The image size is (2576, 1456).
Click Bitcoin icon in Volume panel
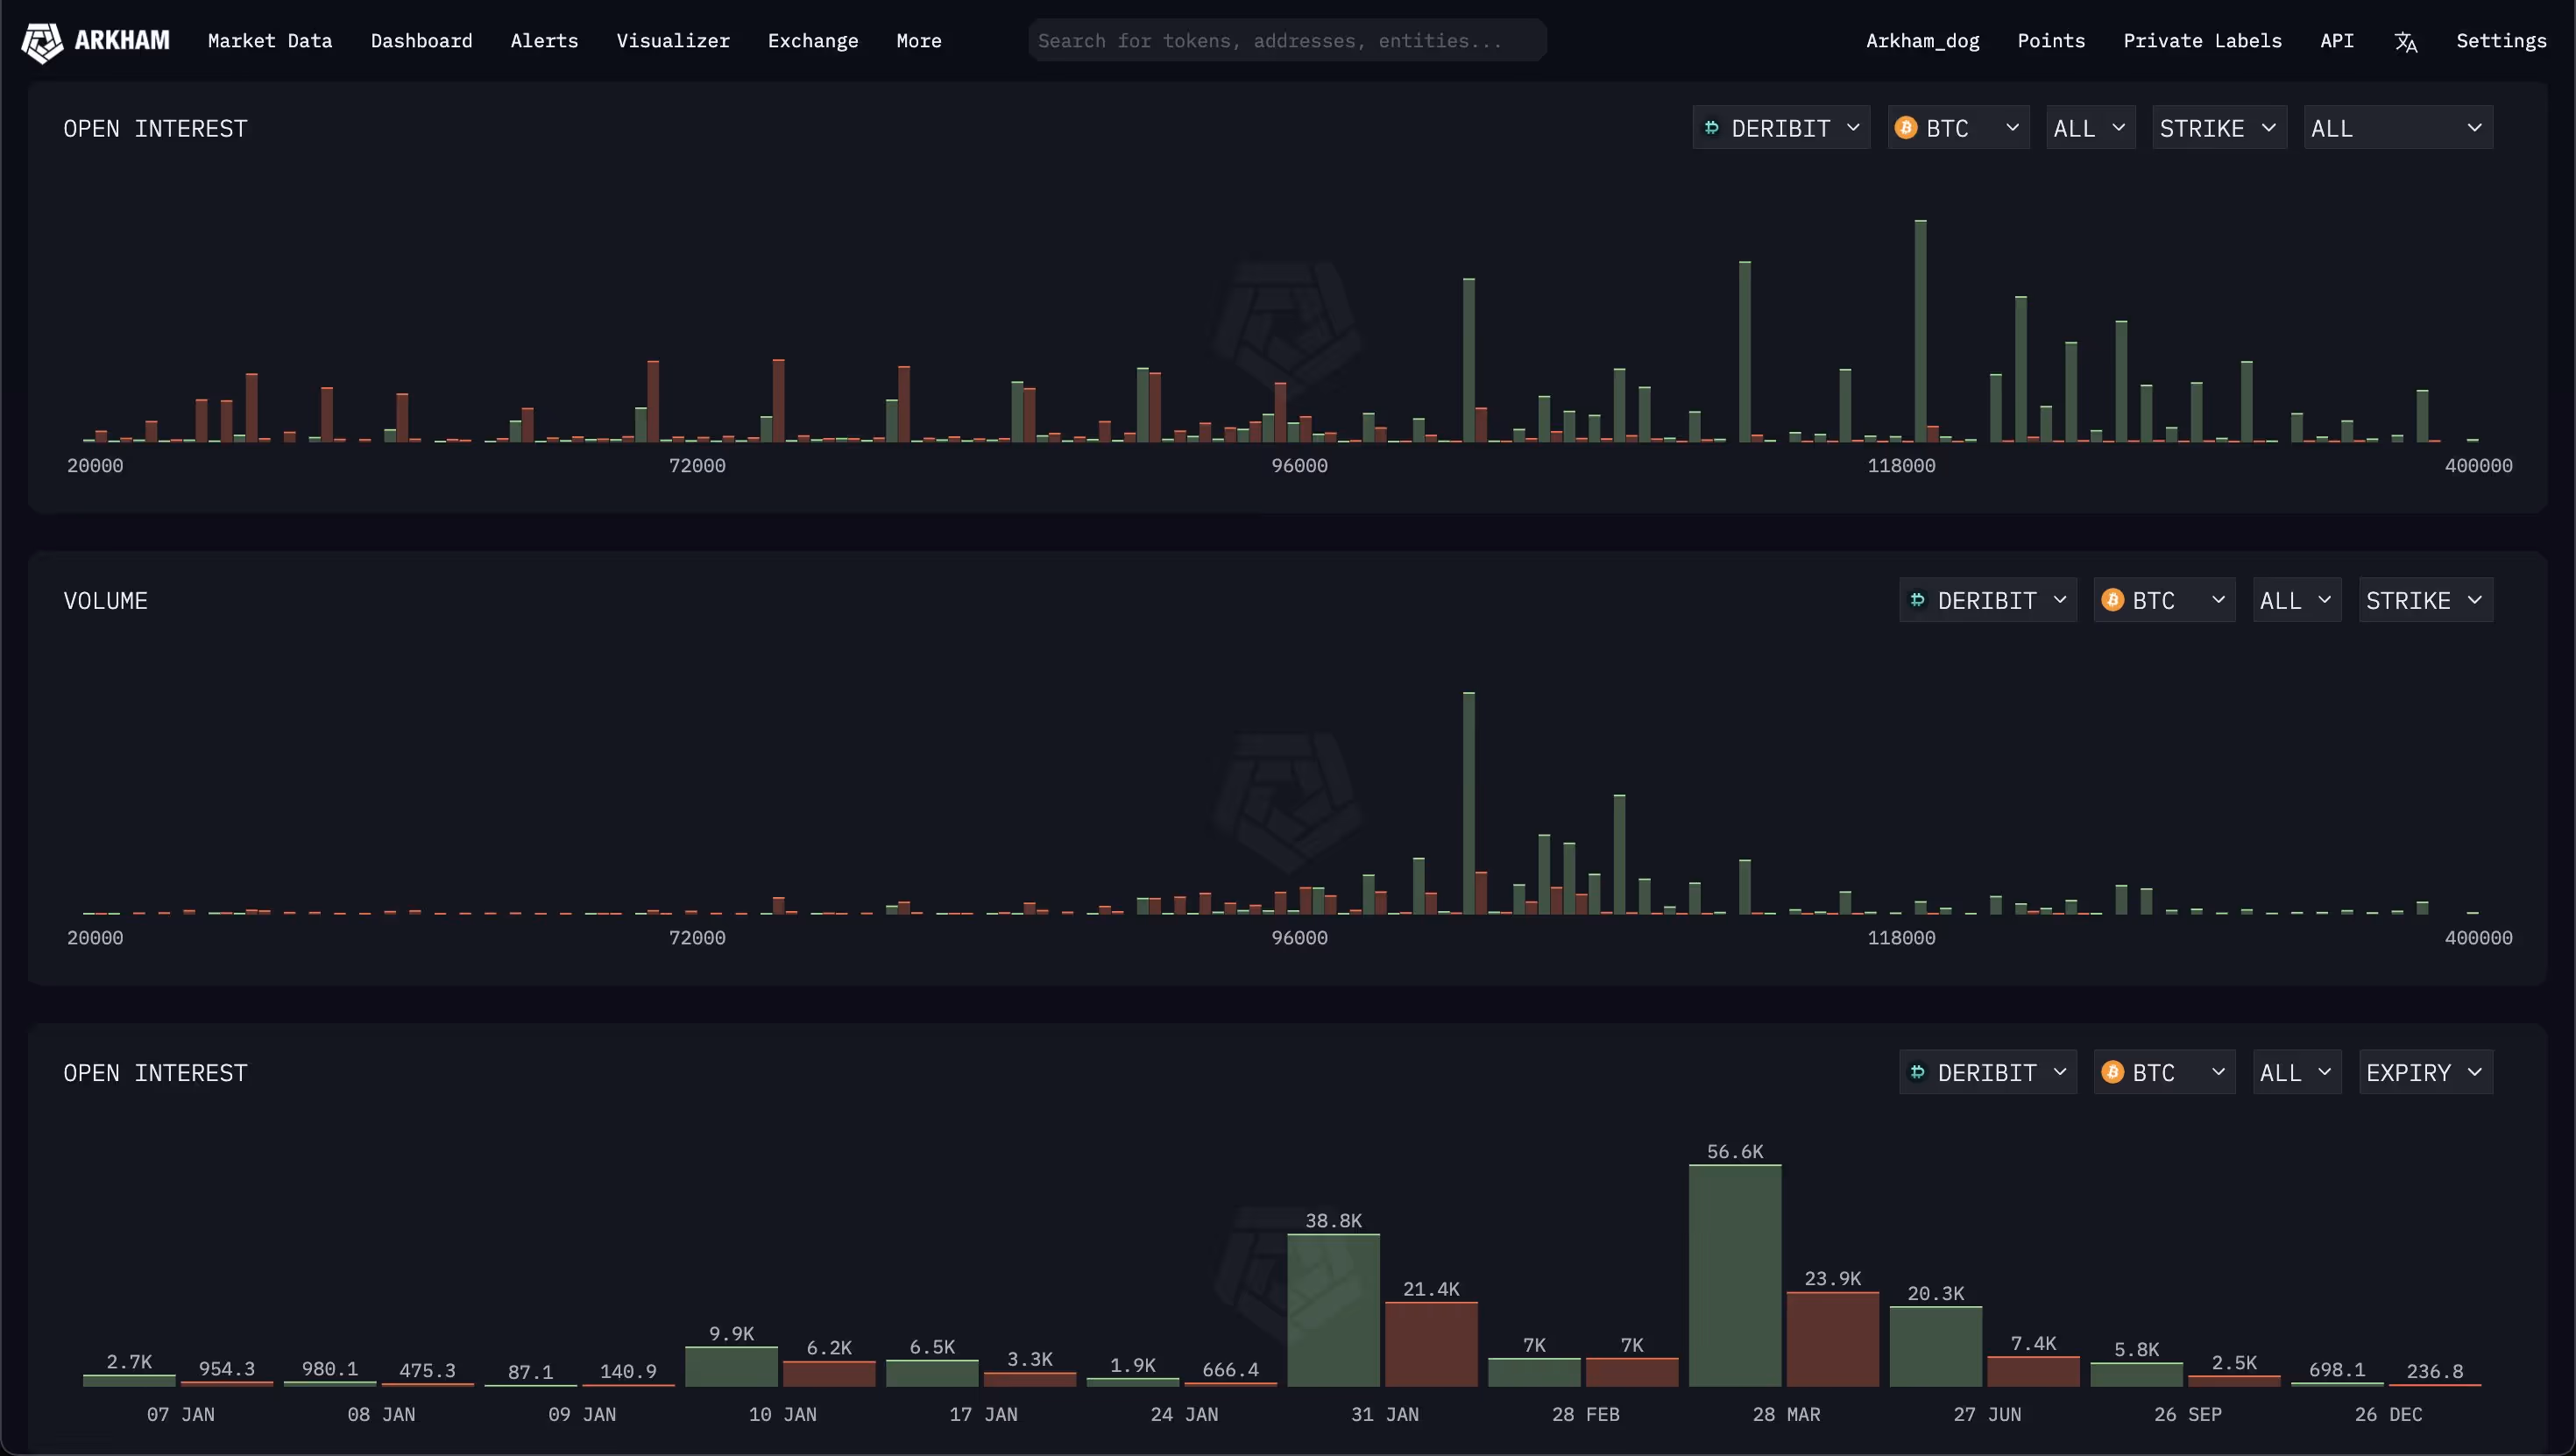coord(2112,600)
